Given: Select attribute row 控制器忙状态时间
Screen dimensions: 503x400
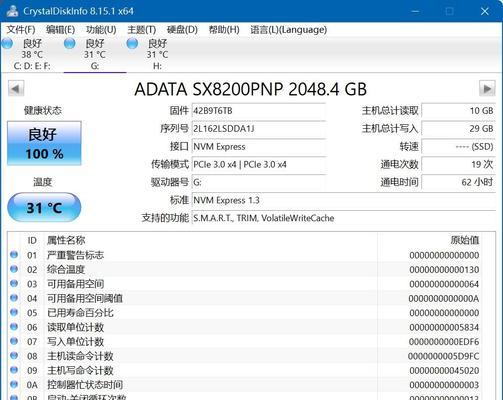Looking at the screenshot, I should pos(245,385).
